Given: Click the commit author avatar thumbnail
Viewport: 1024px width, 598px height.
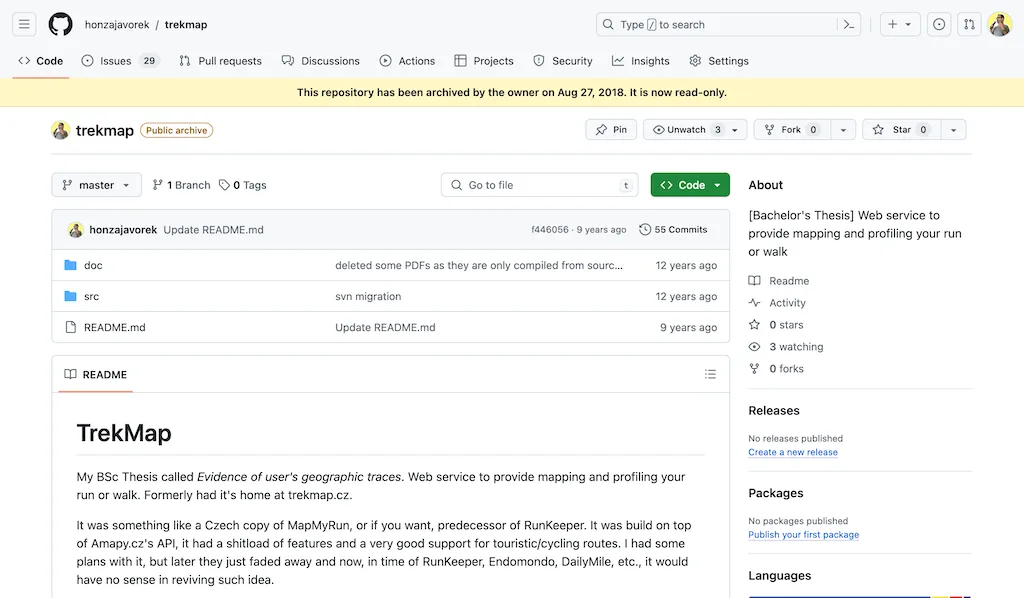Looking at the screenshot, I should point(76,230).
